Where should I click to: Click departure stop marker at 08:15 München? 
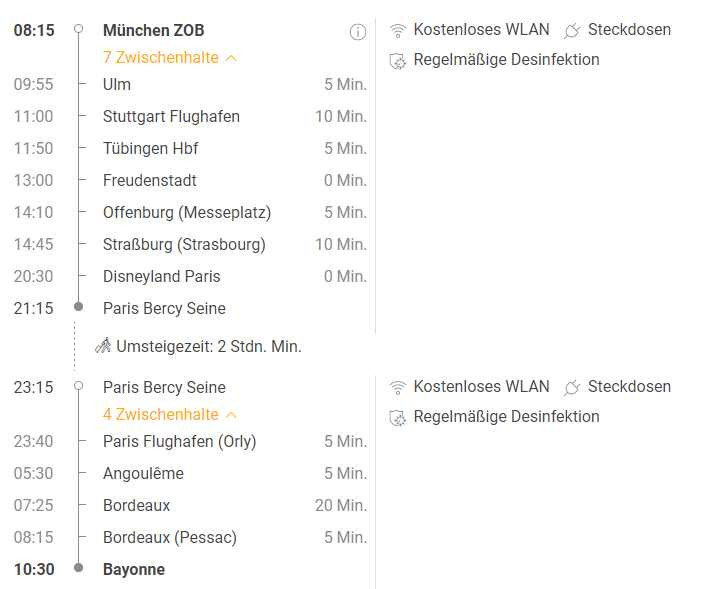point(78,29)
